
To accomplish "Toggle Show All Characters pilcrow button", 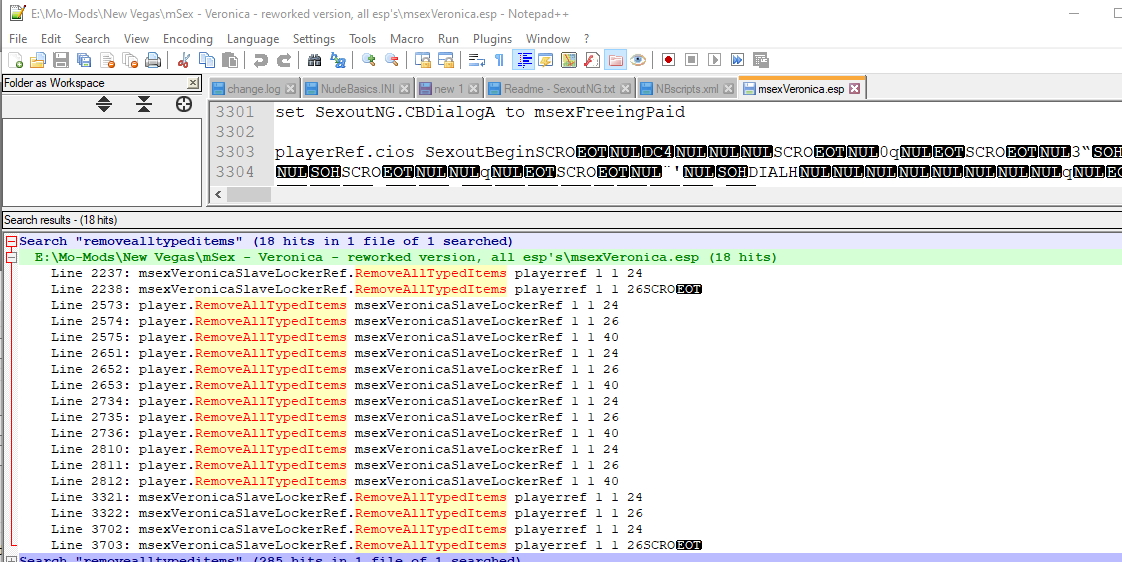I will [x=499, y=60].
